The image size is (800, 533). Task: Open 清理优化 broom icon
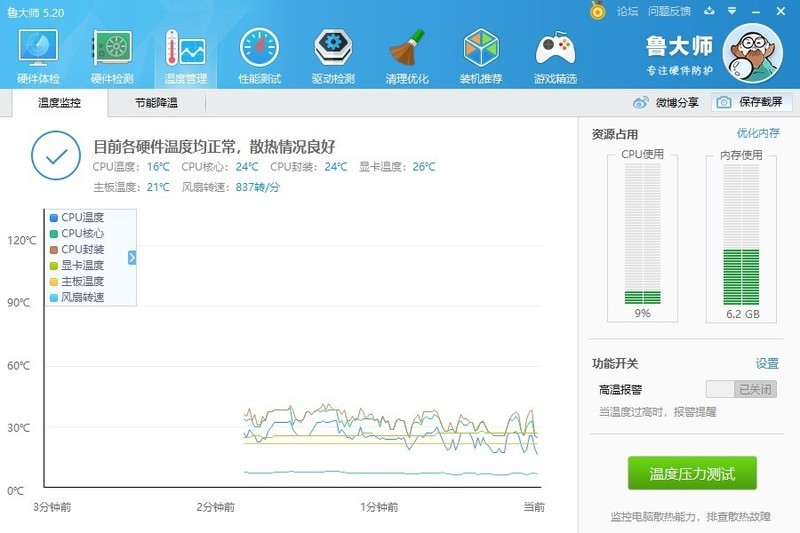[407, 48]
